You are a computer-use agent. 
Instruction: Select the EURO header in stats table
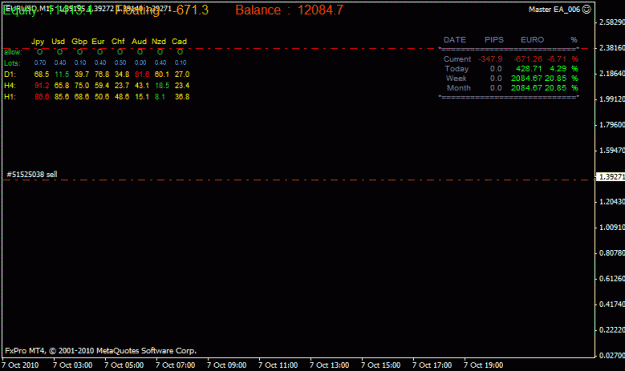coord(532,40)
